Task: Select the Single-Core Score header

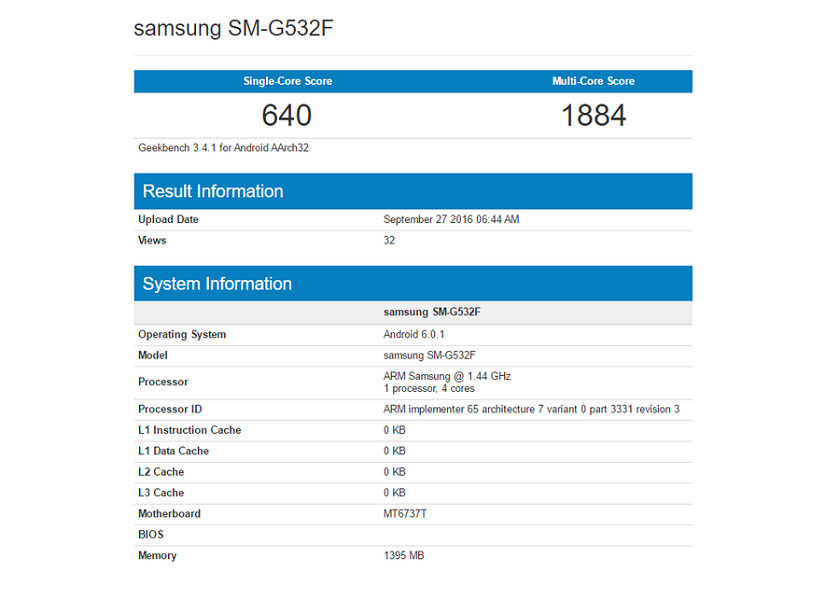Action: [x=288, y=81]
